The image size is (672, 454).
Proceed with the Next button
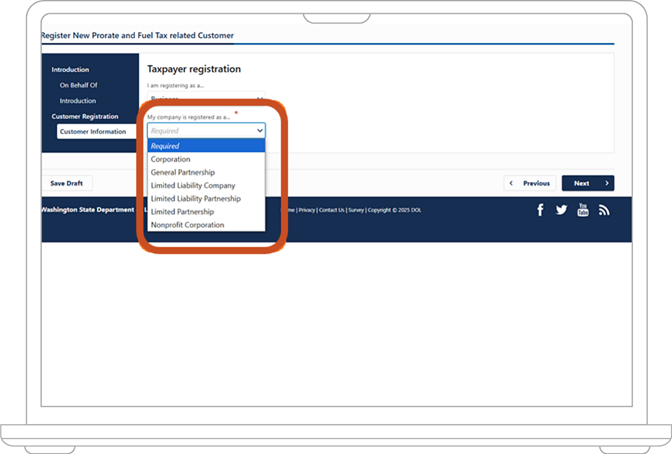tap(588, 183)
